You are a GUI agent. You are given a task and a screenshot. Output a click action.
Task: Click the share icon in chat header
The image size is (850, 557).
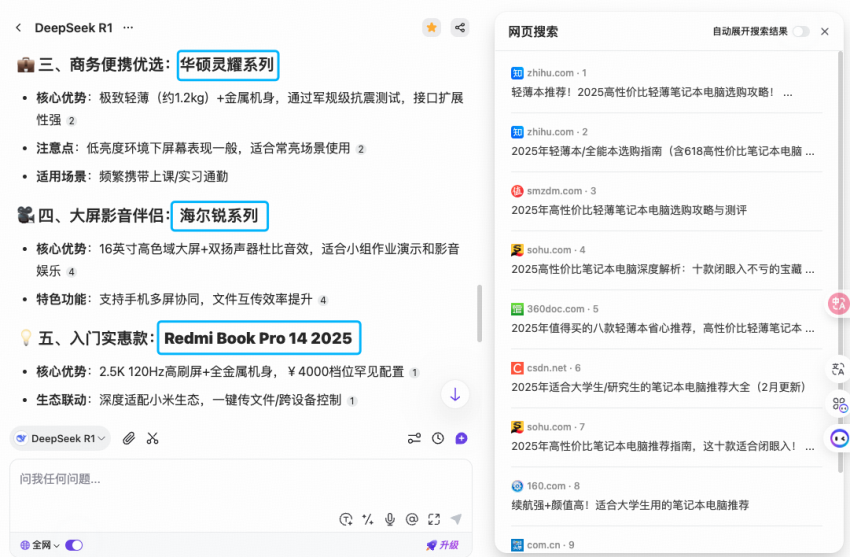pyautogui.click(x=459, y=28)
